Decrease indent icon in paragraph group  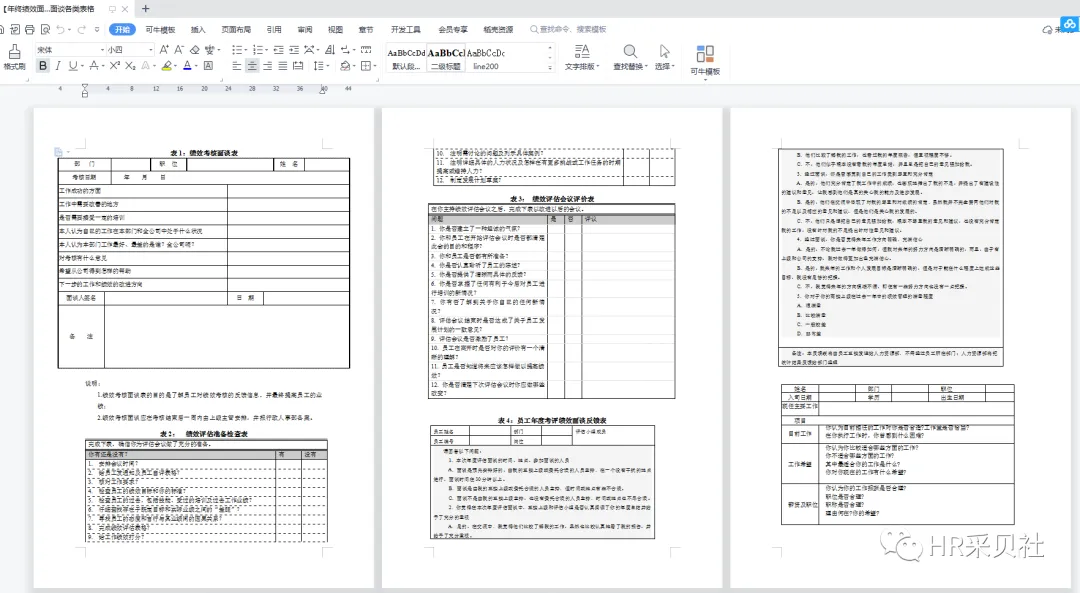click(278, 50)
